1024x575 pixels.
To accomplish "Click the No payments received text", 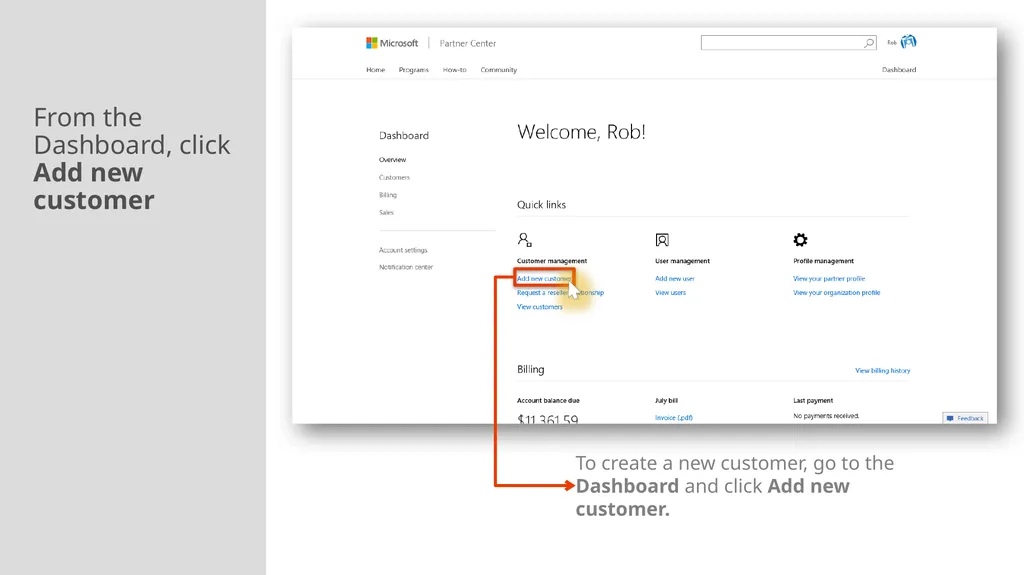I will coord(826,416).
